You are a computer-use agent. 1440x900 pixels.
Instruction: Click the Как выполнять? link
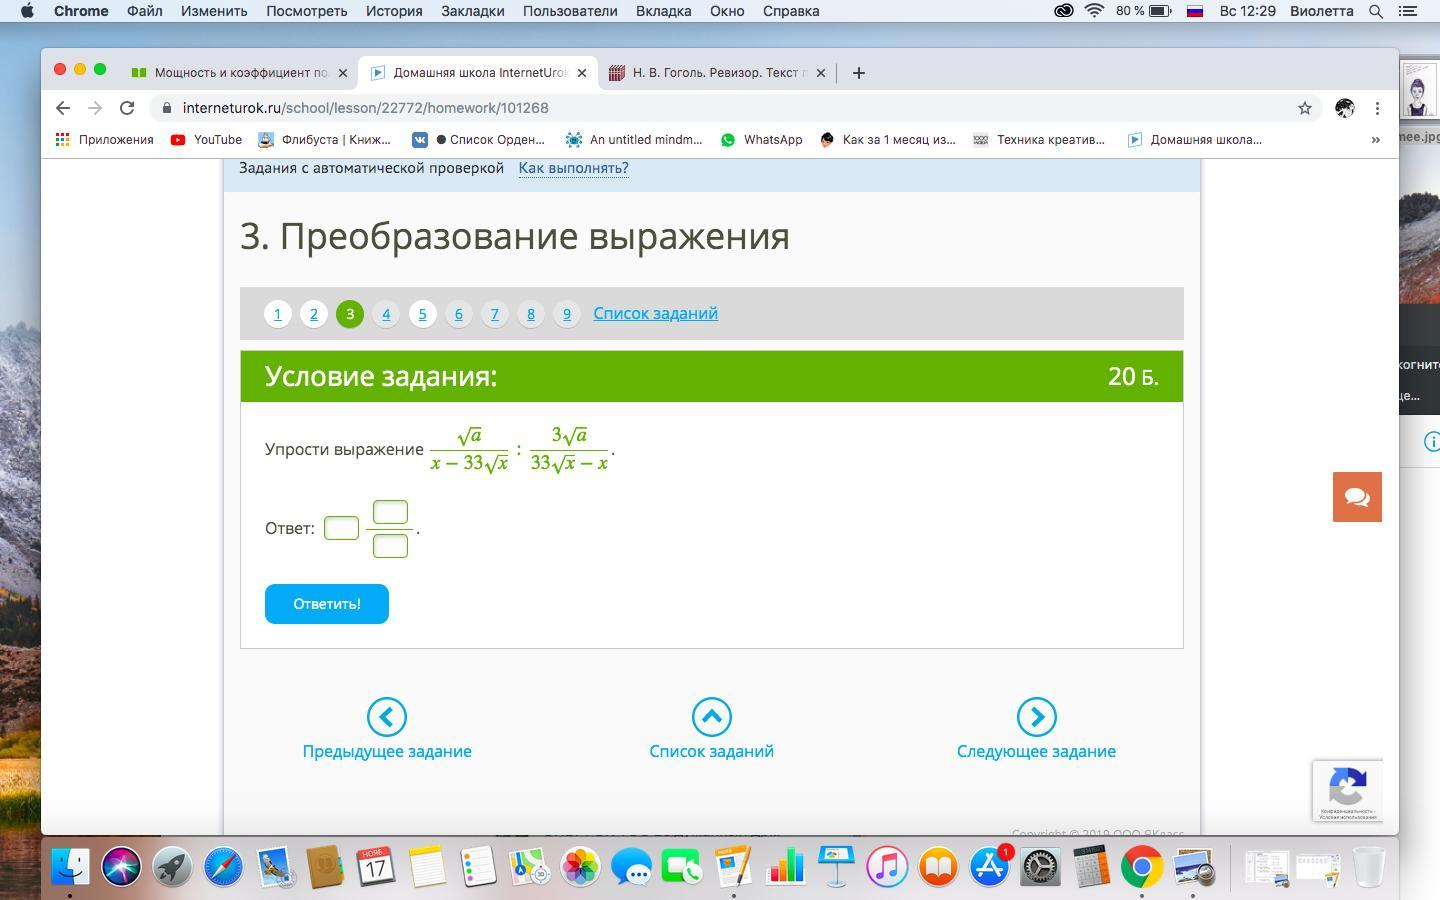tap(573, 168)
